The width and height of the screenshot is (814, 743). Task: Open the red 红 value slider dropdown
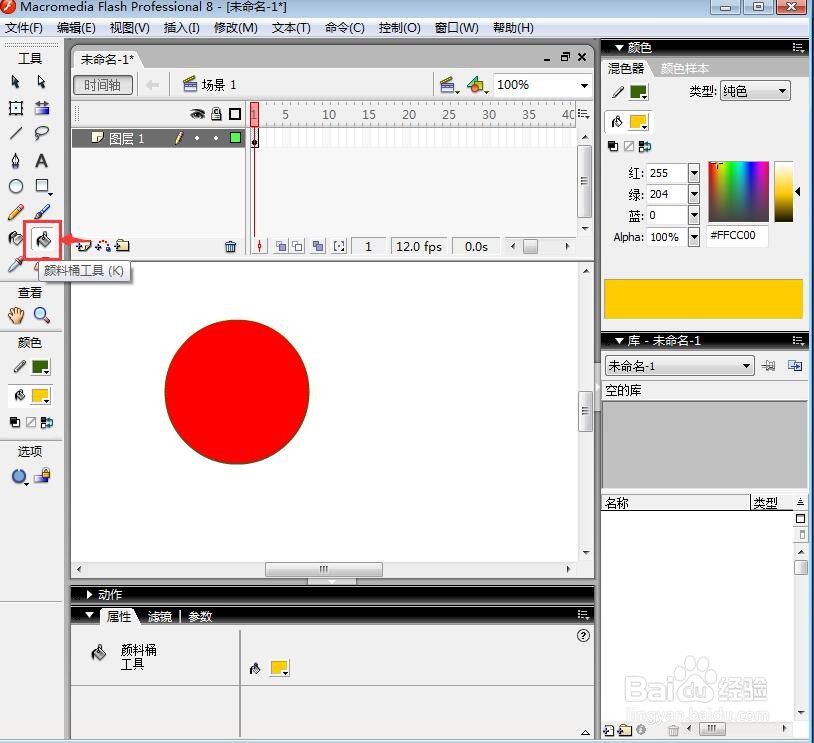pos(694,173)
